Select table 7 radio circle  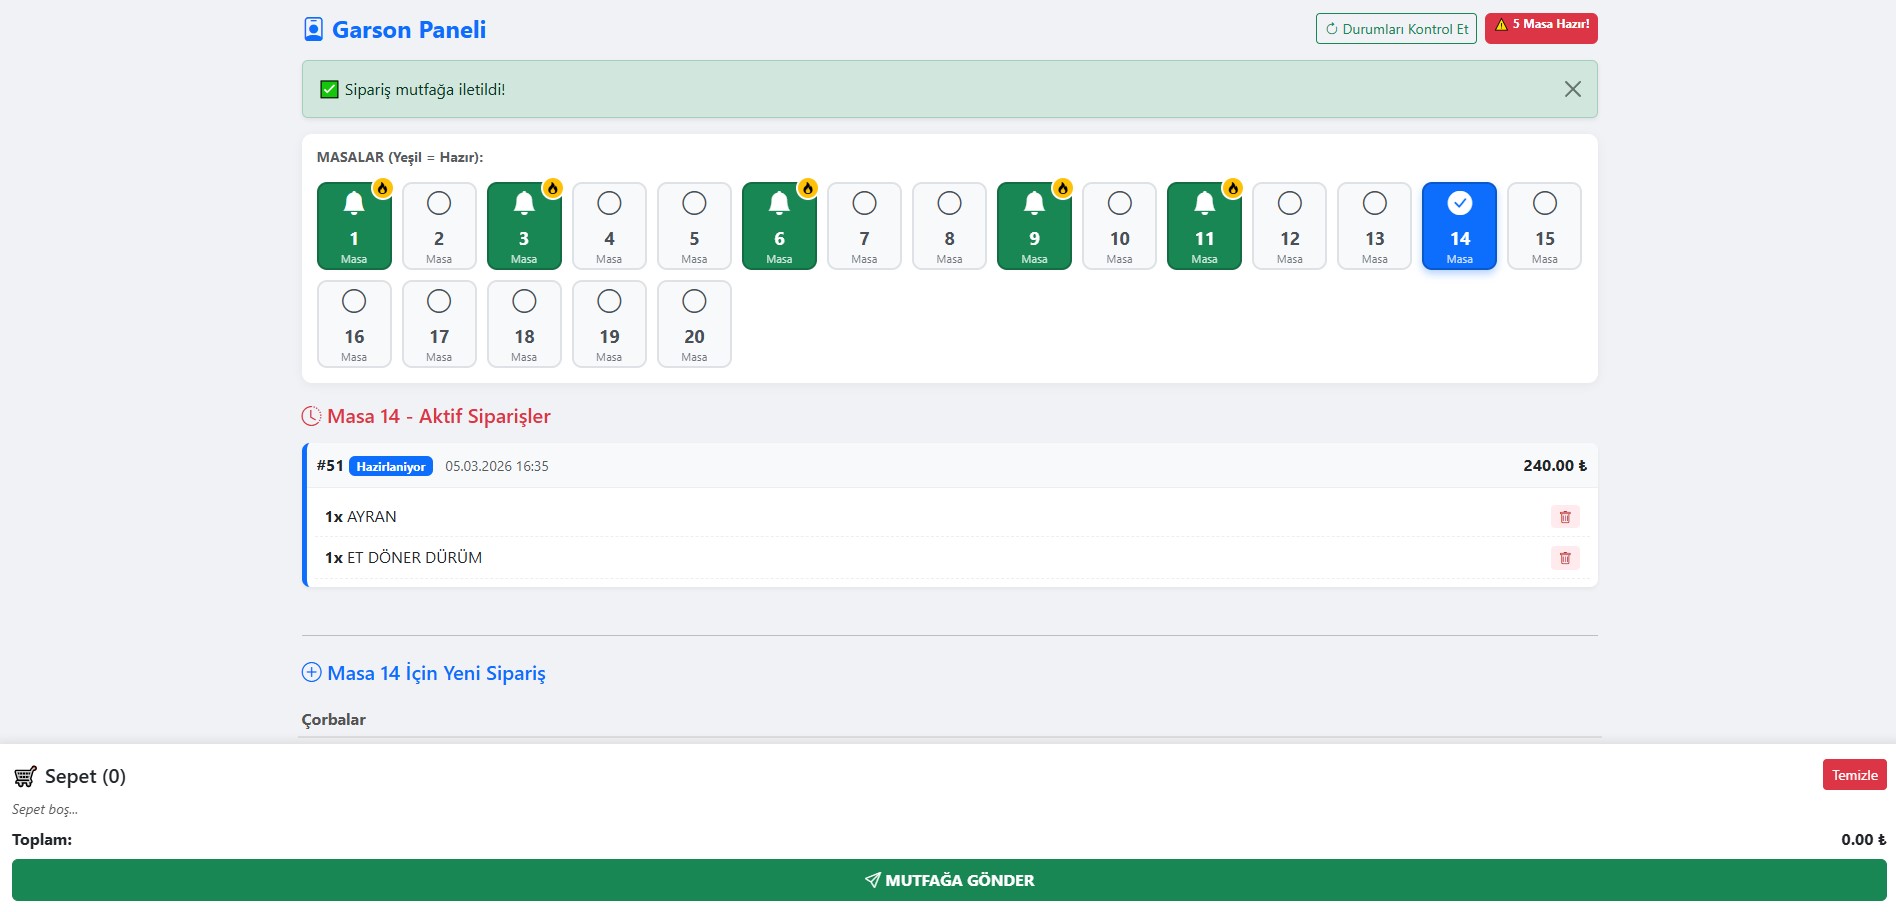click(x=864, y=204)
